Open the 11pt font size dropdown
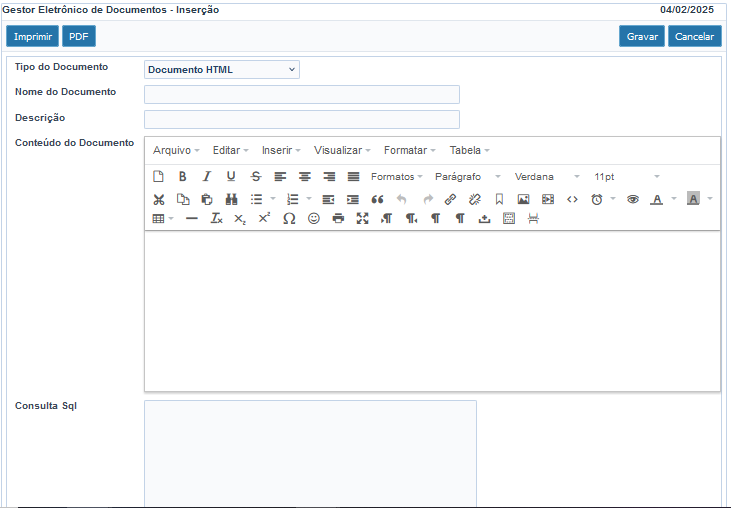 coord(626,177)
